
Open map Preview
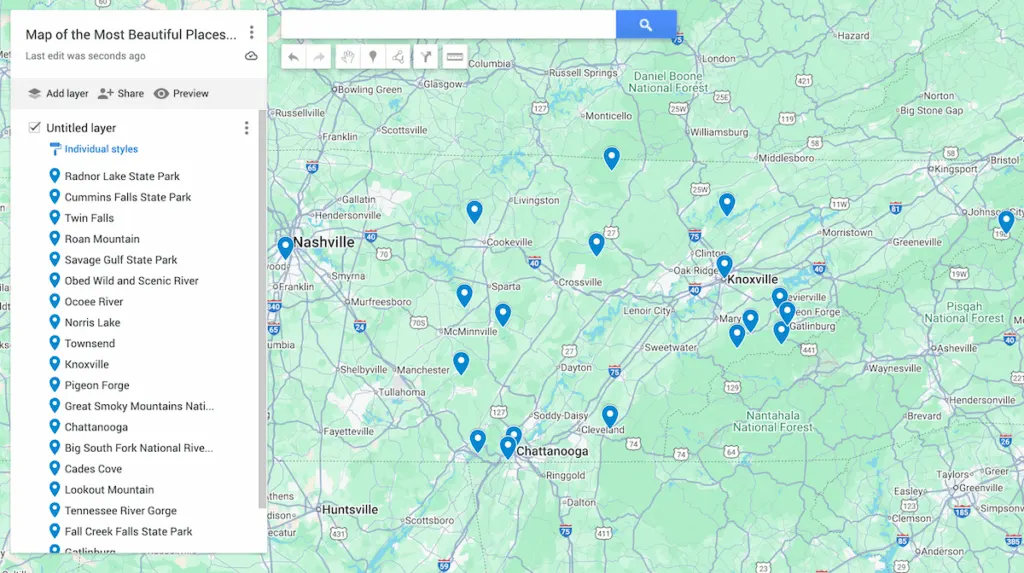tap(181, 93)
